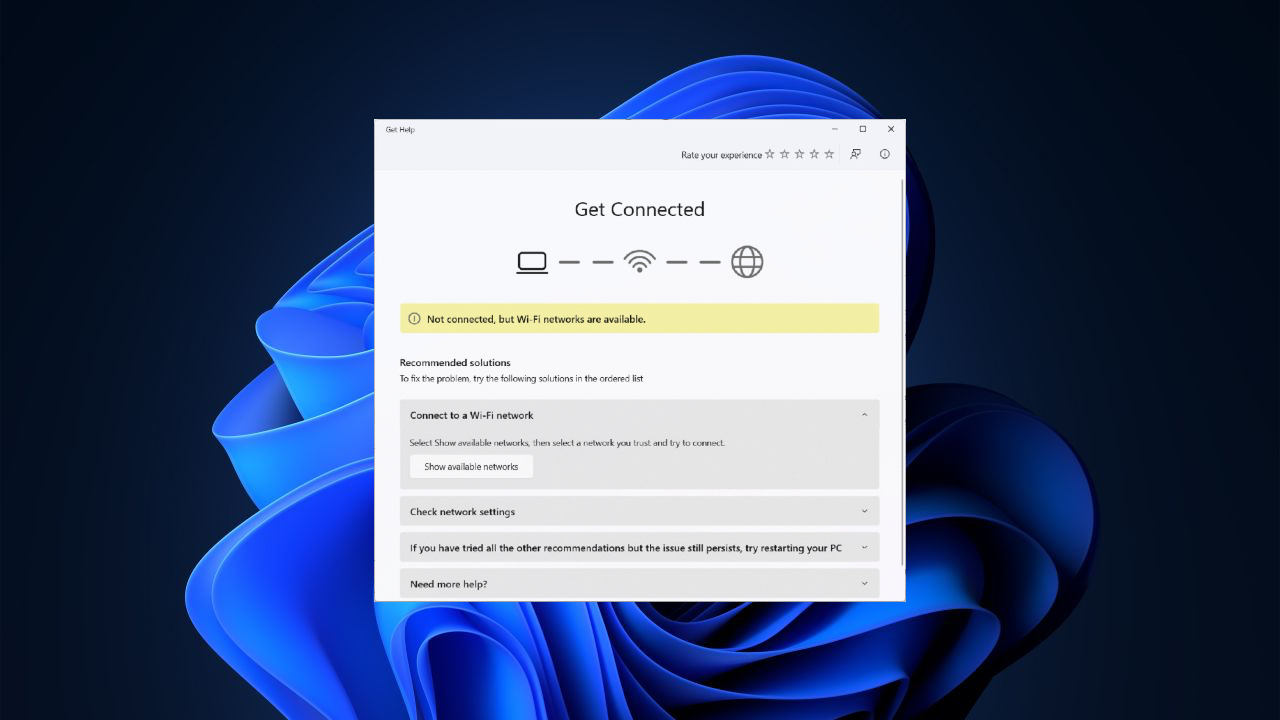The width and height of the screenshot is (1280, 720).
Task: Click the info icon at top right
Action: (884, 154)
